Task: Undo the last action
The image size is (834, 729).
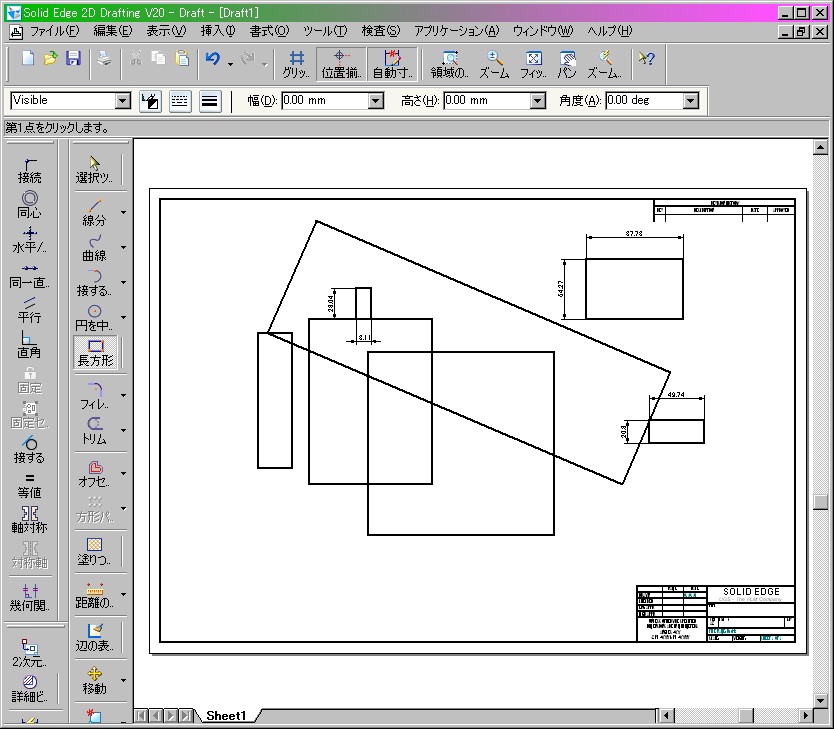Action: tap(213, 58)
